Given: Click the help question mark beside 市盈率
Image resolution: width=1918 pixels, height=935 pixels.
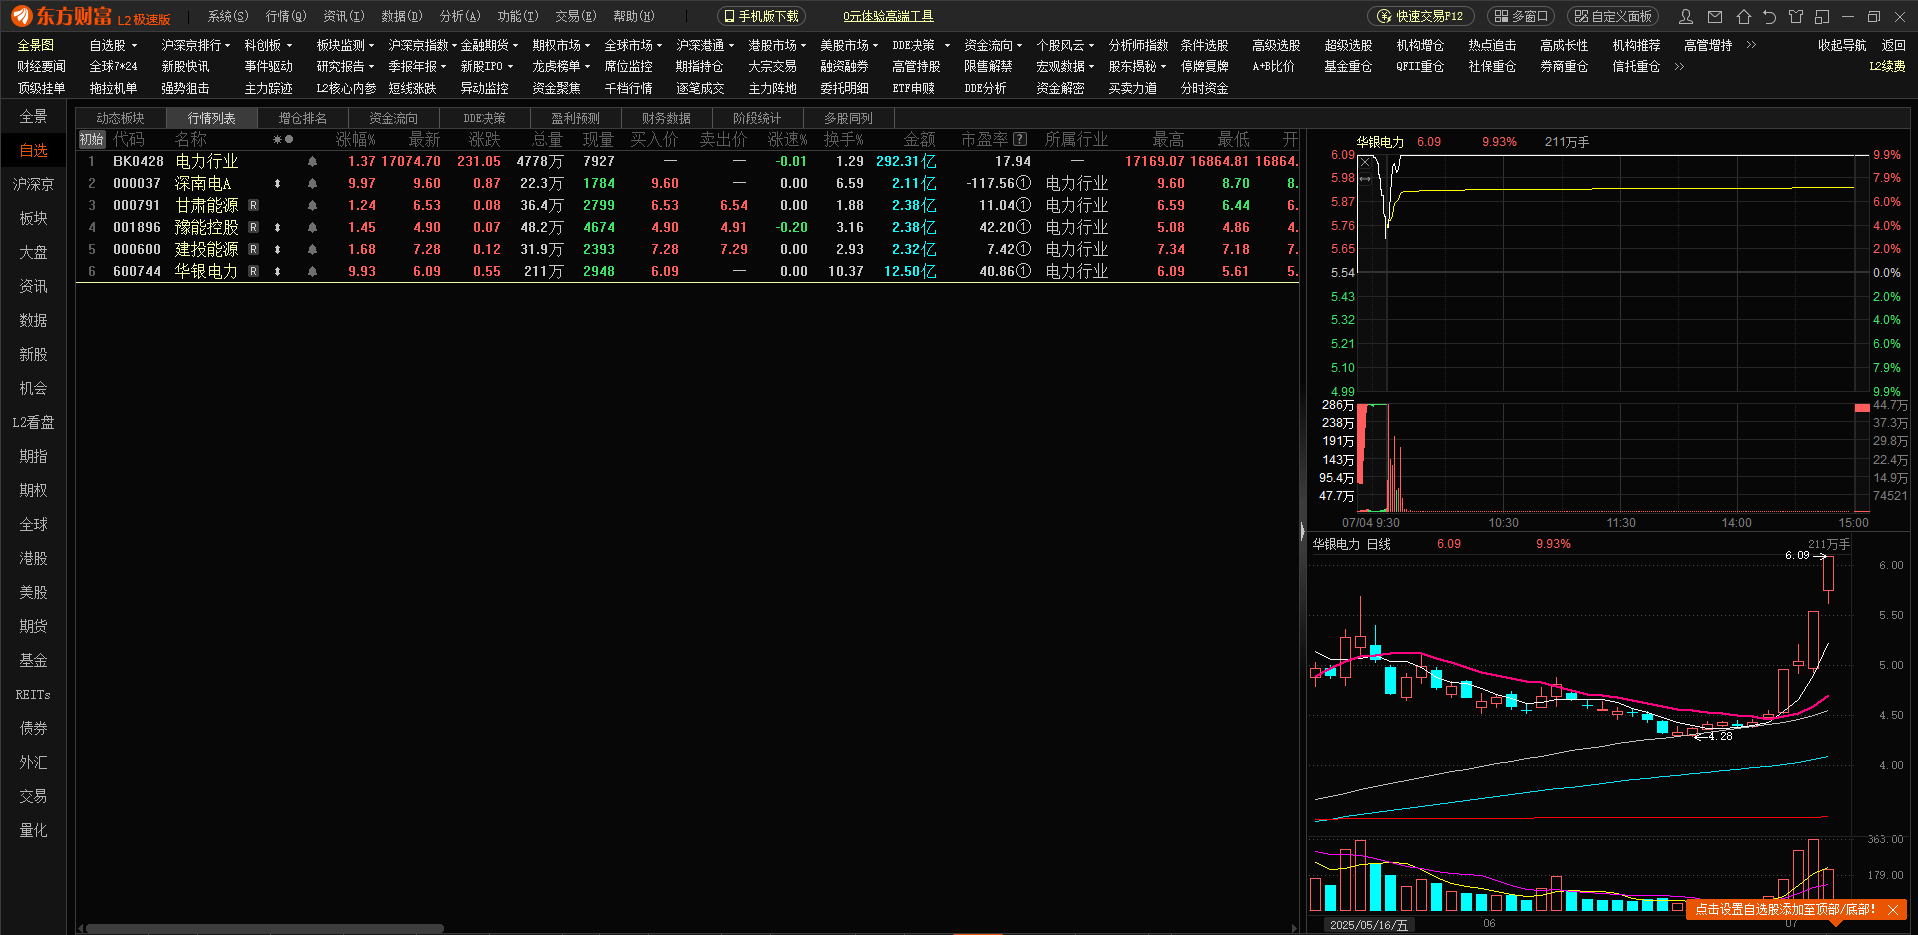Looking at the screenshot, I should point(1020,140).
